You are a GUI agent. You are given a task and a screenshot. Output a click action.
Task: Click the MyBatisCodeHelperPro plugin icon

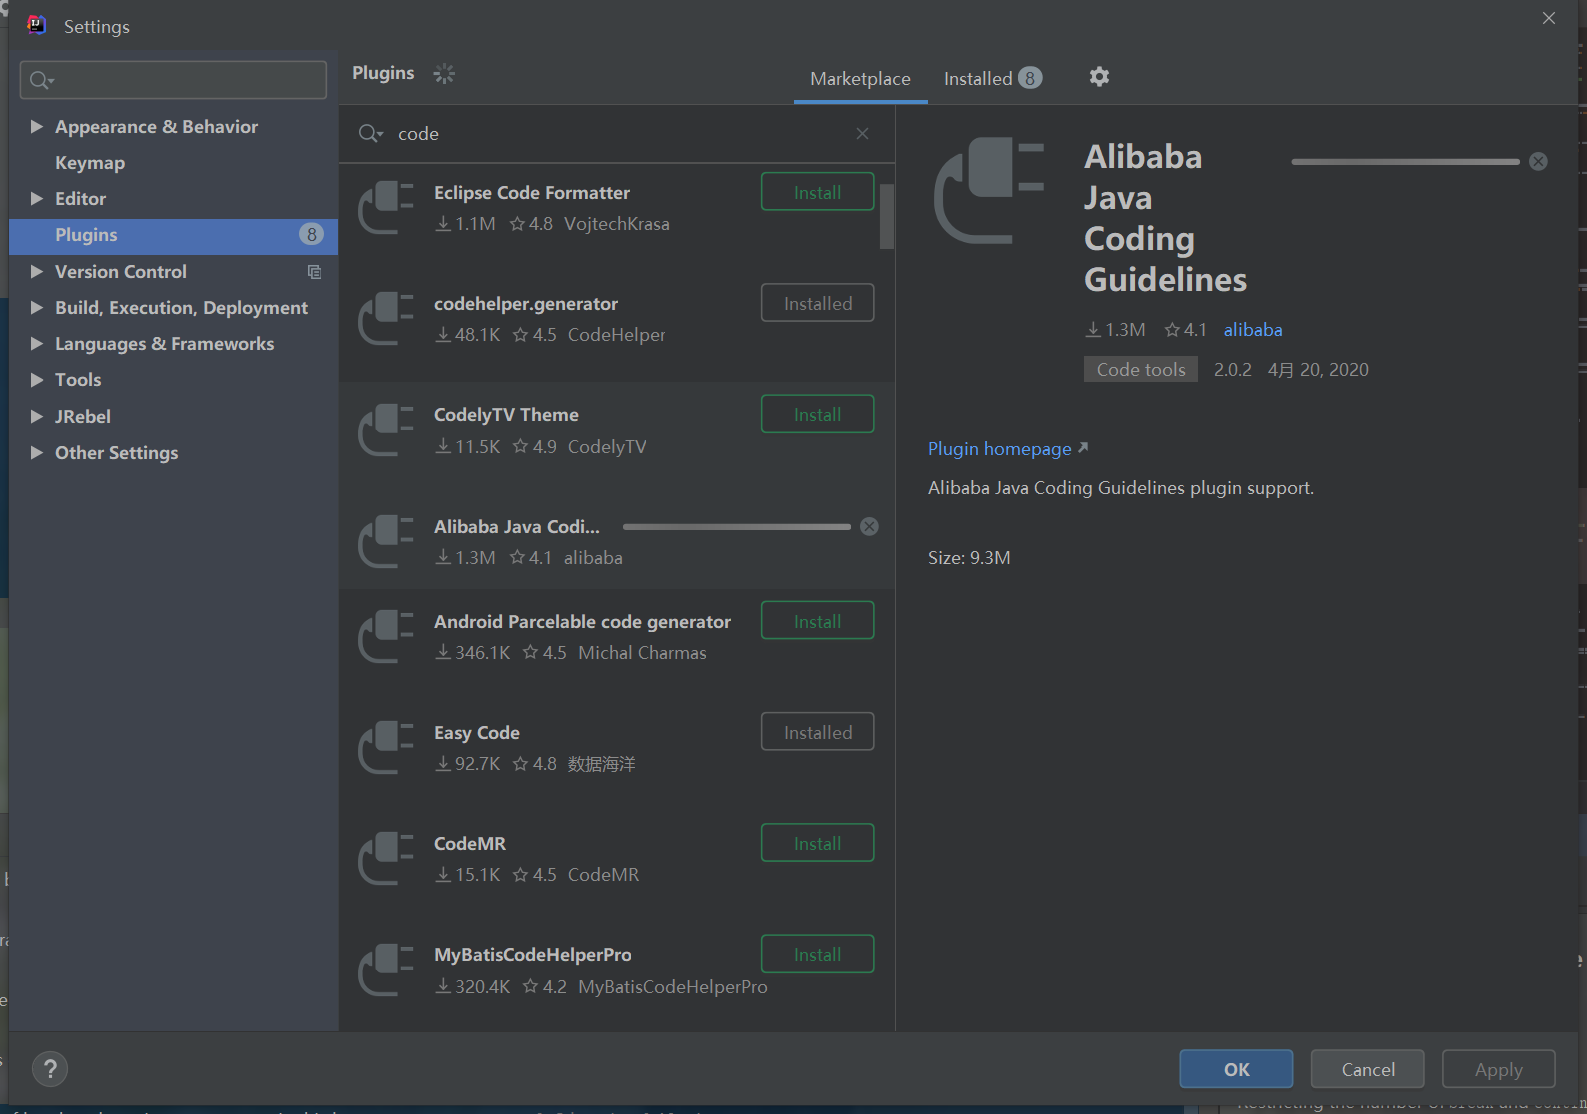(x=386, y=970)
